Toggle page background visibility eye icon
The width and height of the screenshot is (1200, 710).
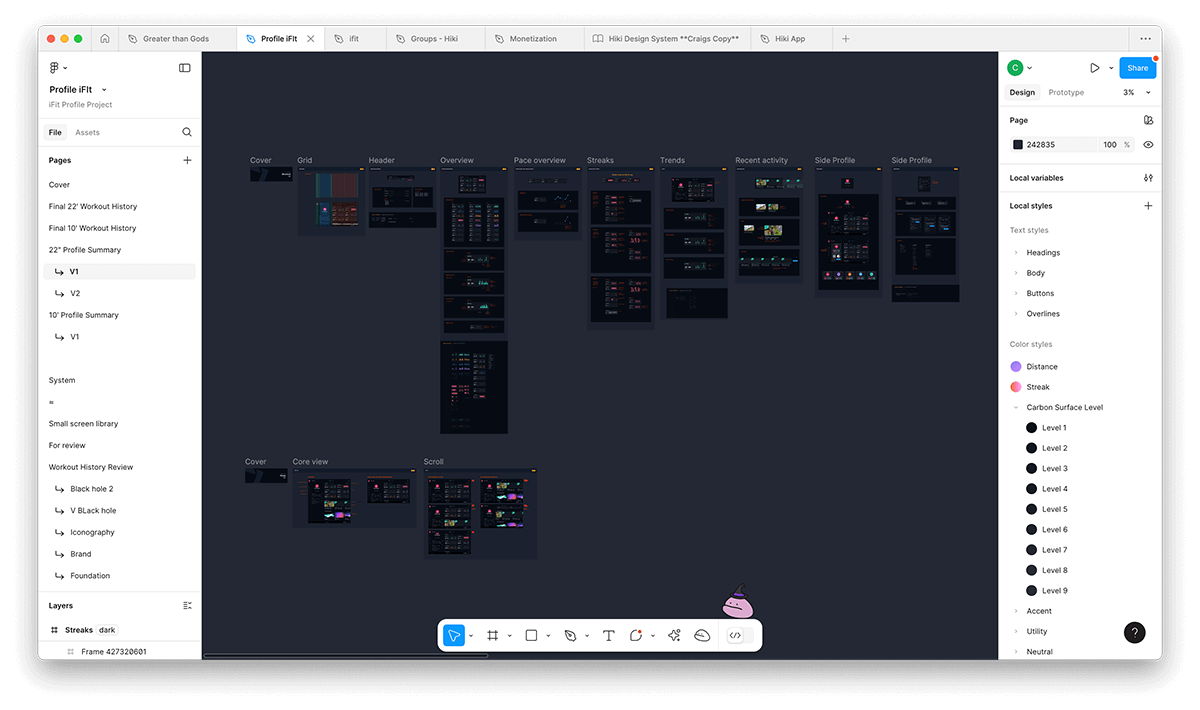coord(1148,145)
